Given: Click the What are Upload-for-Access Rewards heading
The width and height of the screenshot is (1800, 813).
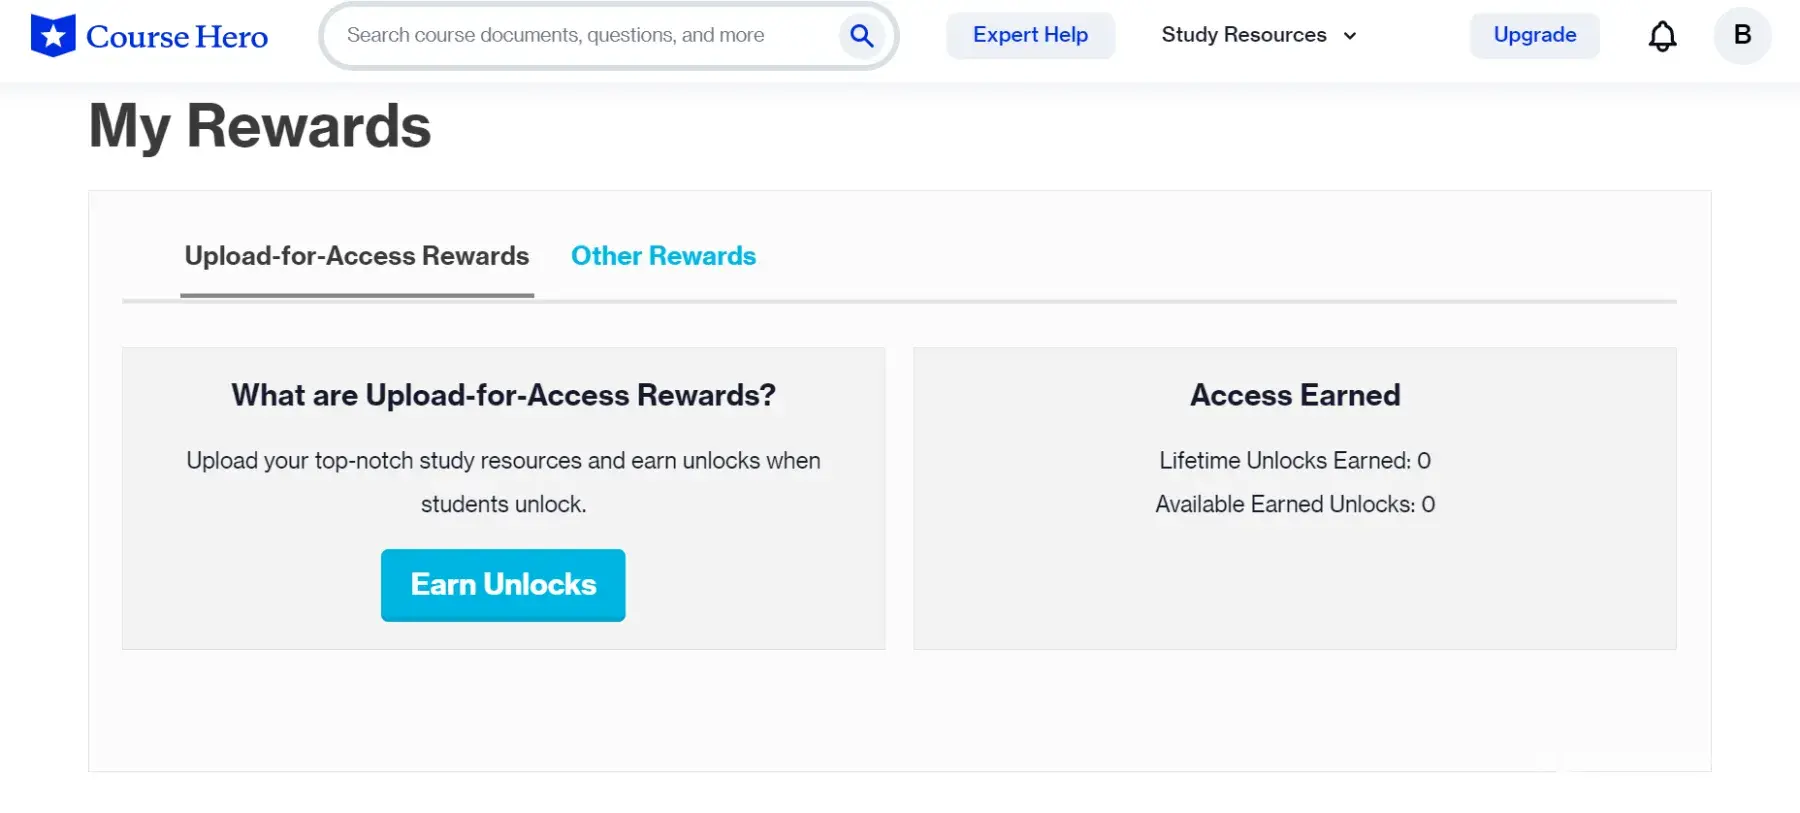Looking at the screenshot, I should pos(503,395).
